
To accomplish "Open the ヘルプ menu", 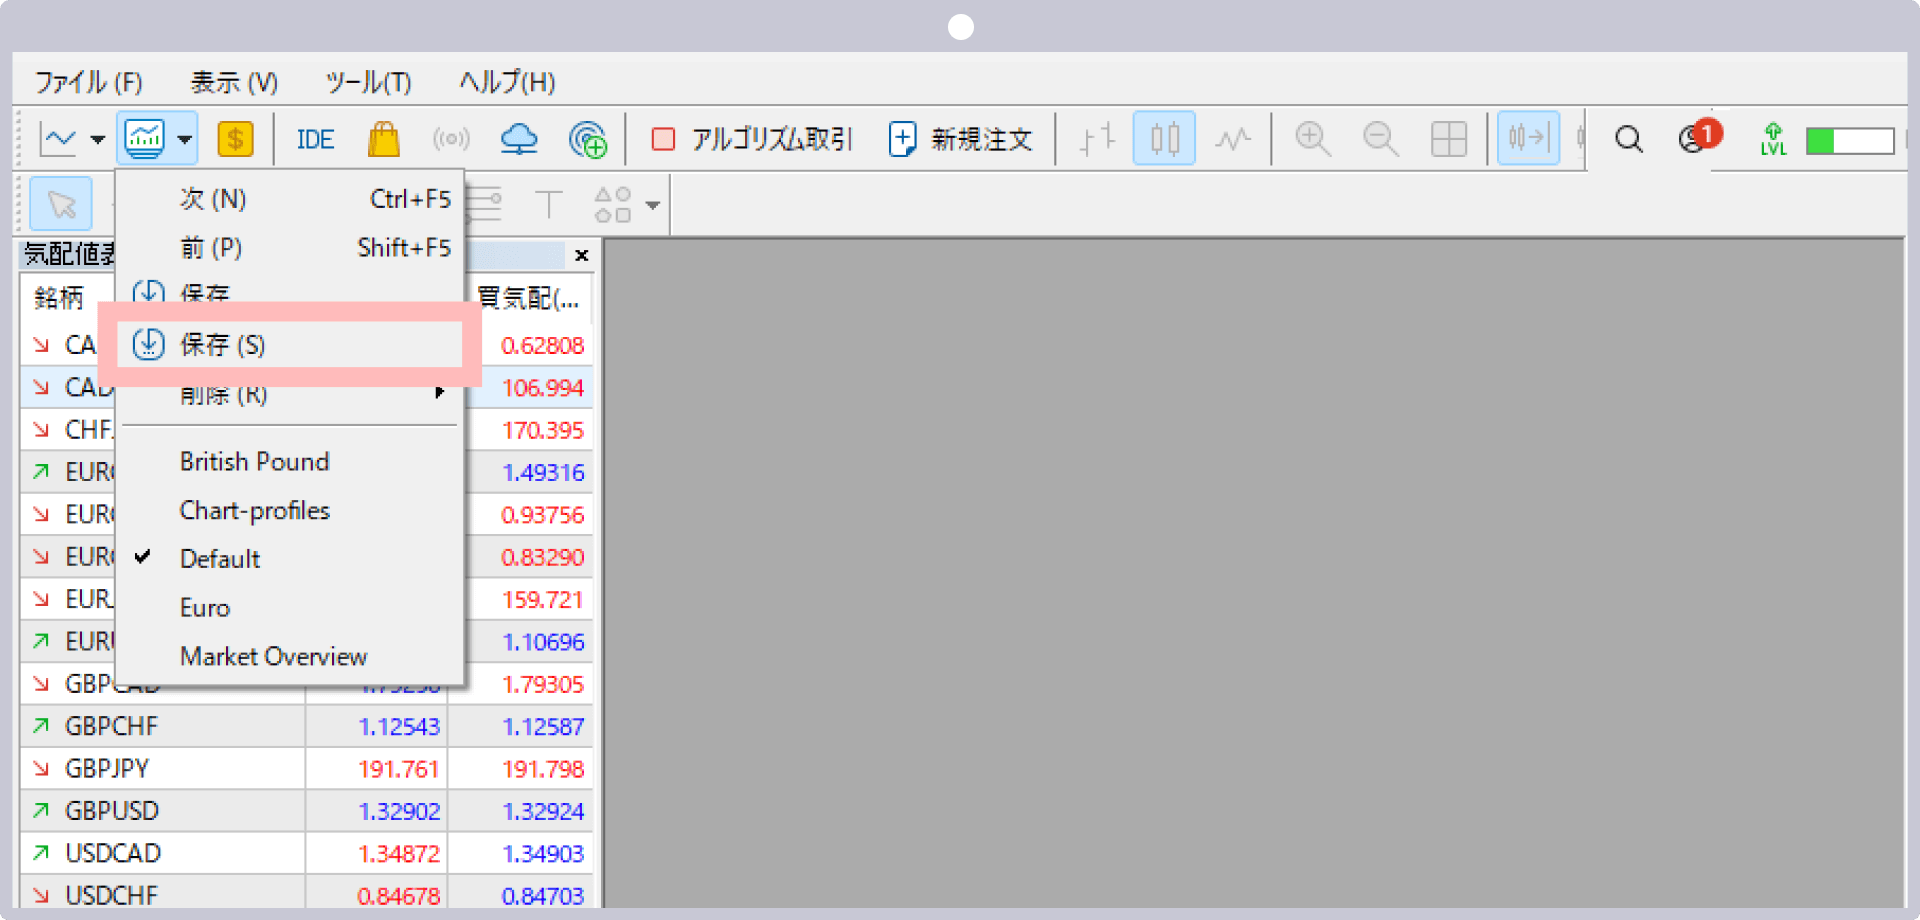I will coord(505,82).
